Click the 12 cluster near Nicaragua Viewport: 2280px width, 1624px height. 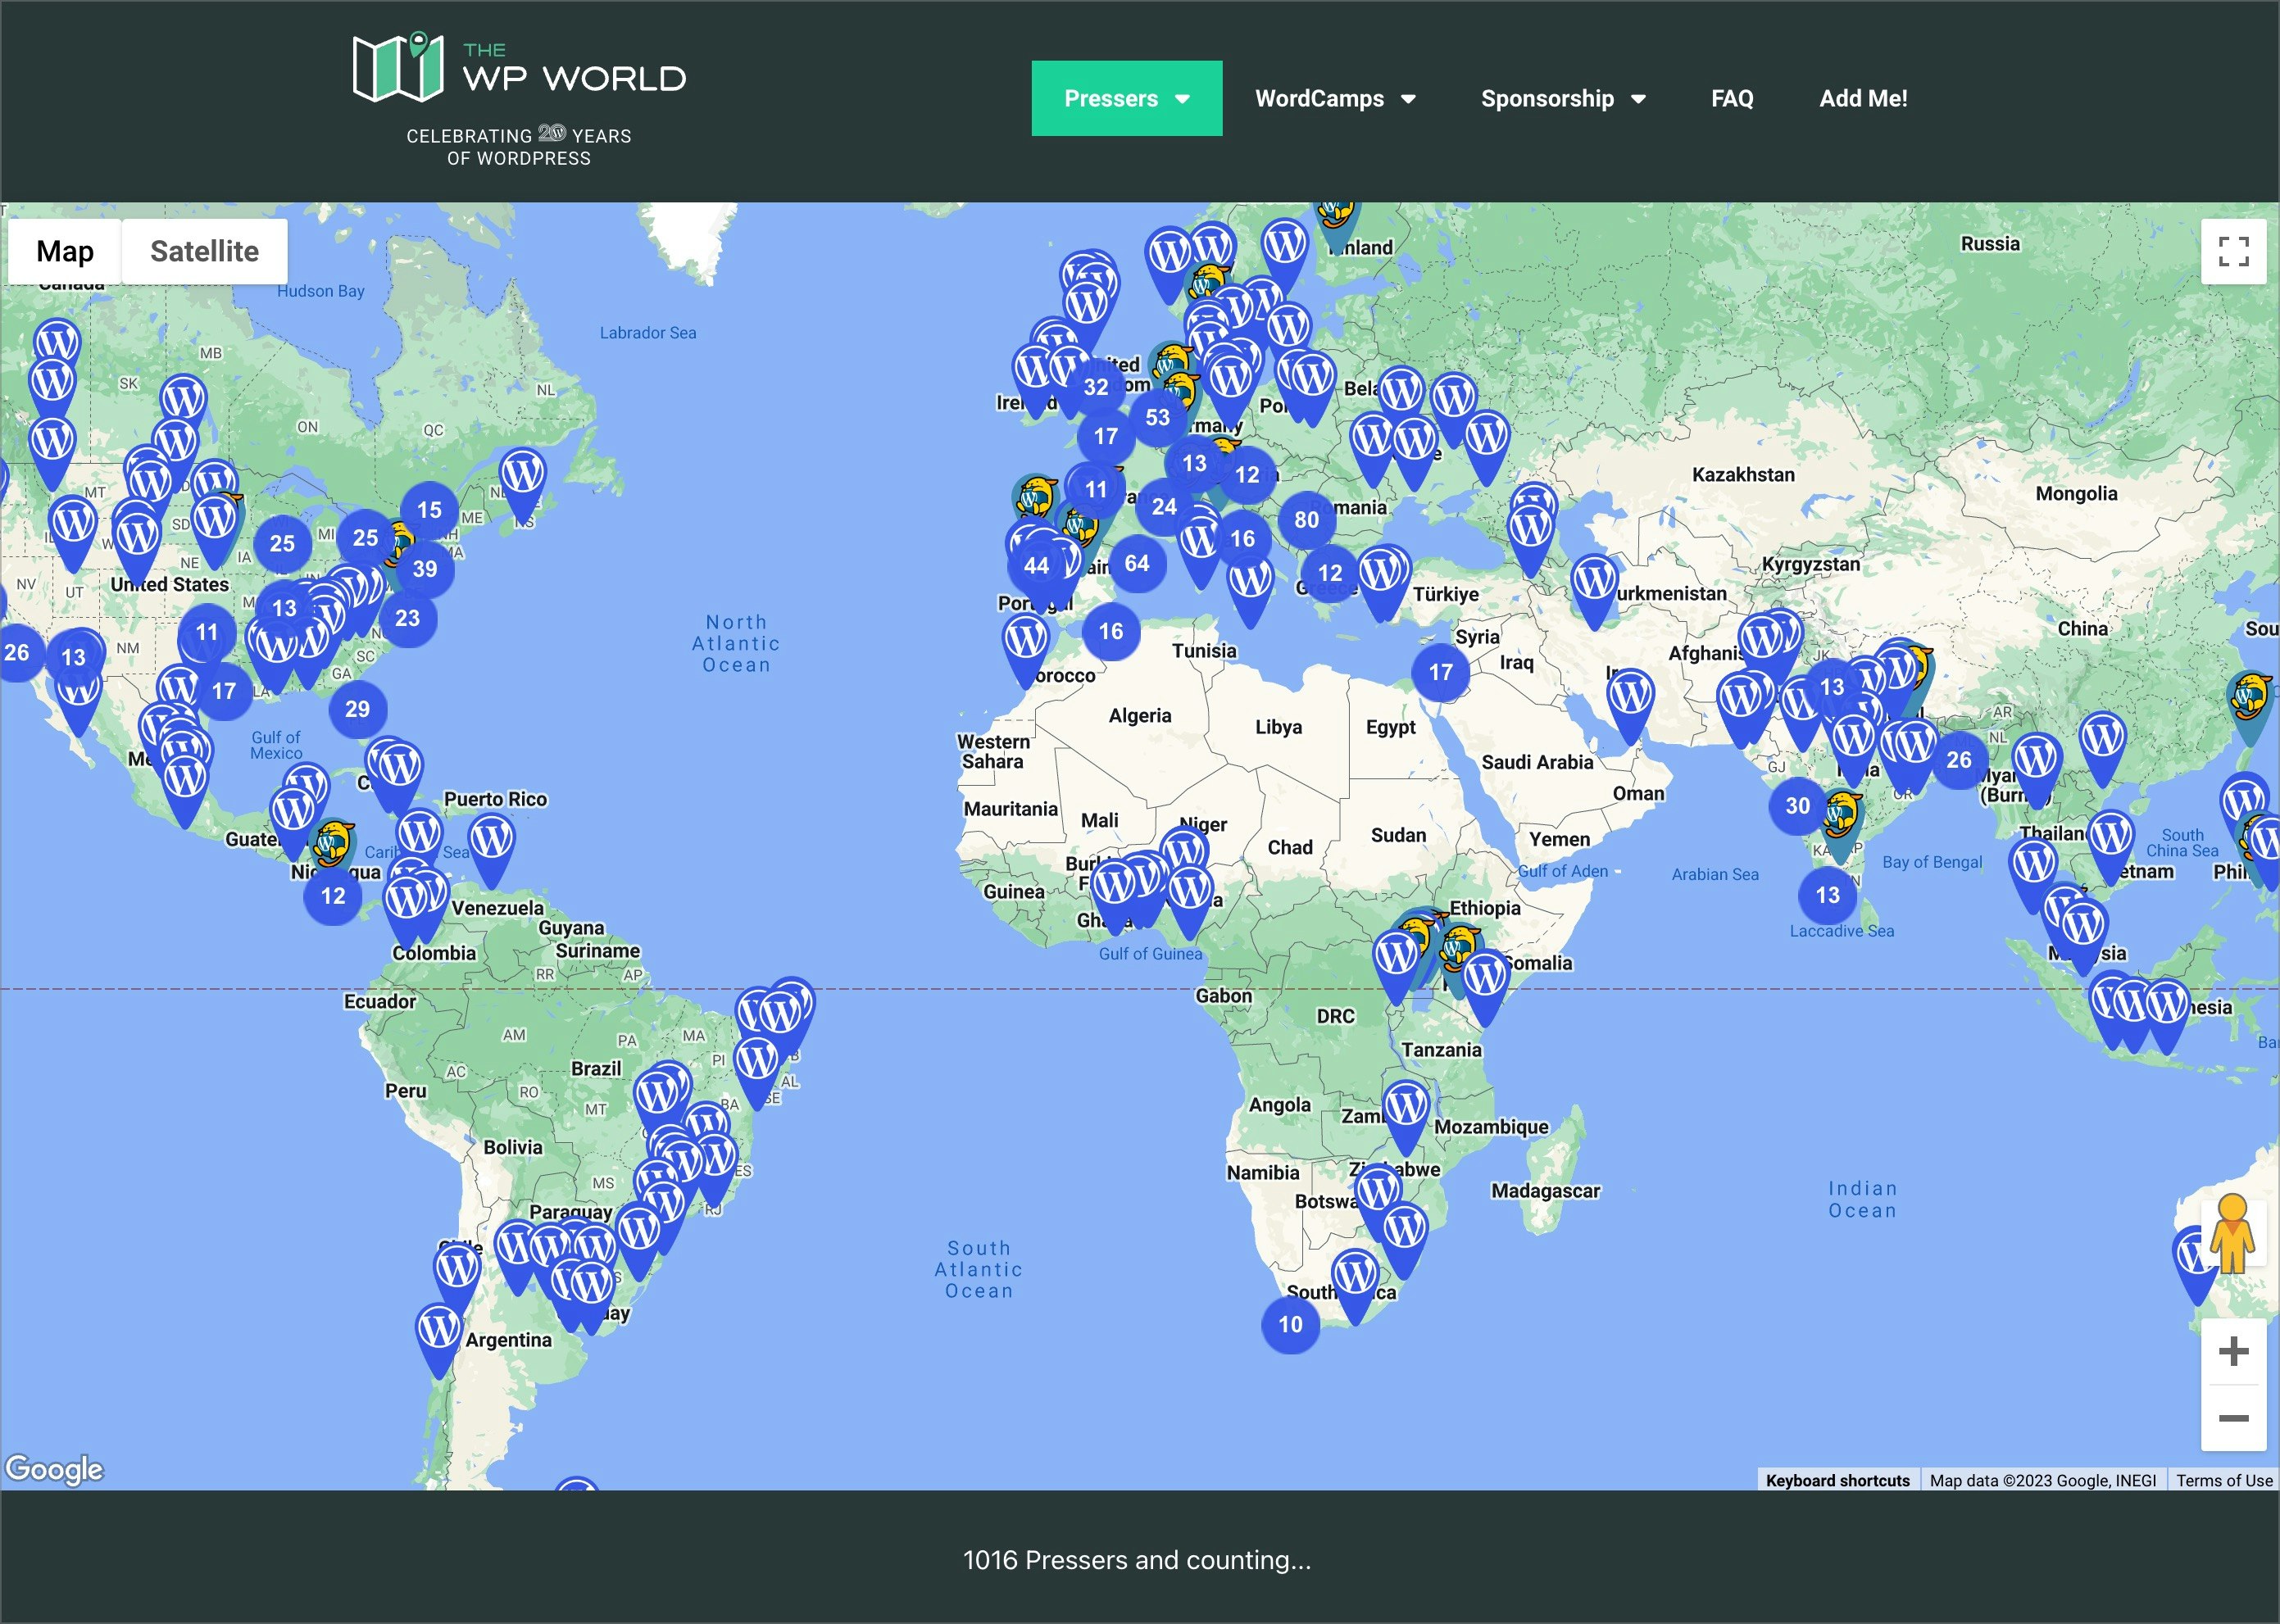click(333, 896)
